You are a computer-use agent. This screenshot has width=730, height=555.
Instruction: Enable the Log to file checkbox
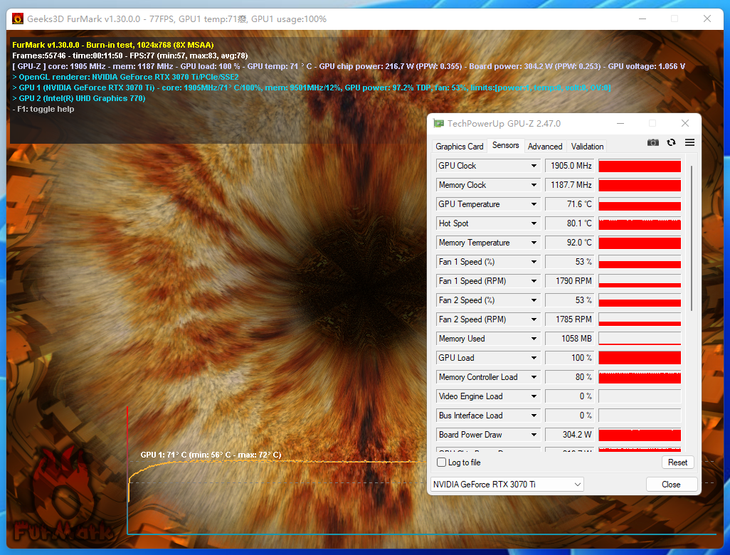442,463
